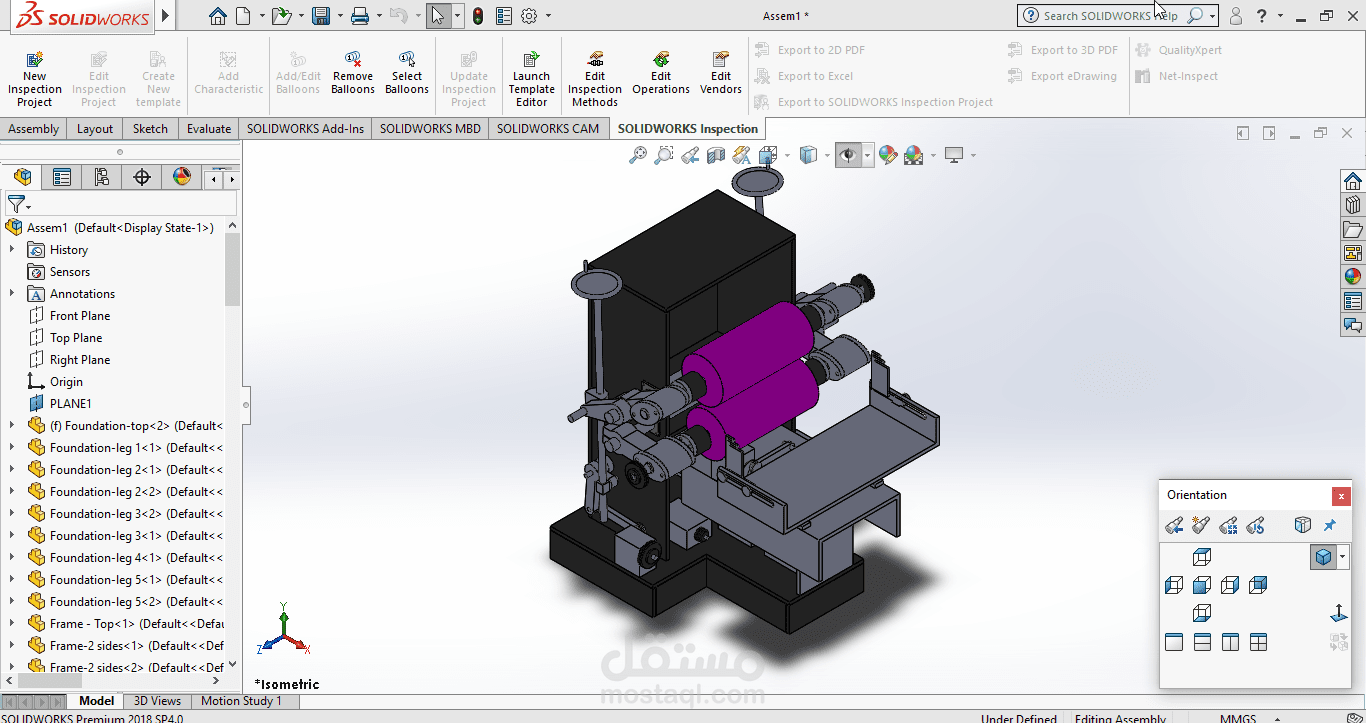This screenshot has width=1366, height=723.
Task: Open the Evaluate ribbon tab
Action: tap(209, 128)
